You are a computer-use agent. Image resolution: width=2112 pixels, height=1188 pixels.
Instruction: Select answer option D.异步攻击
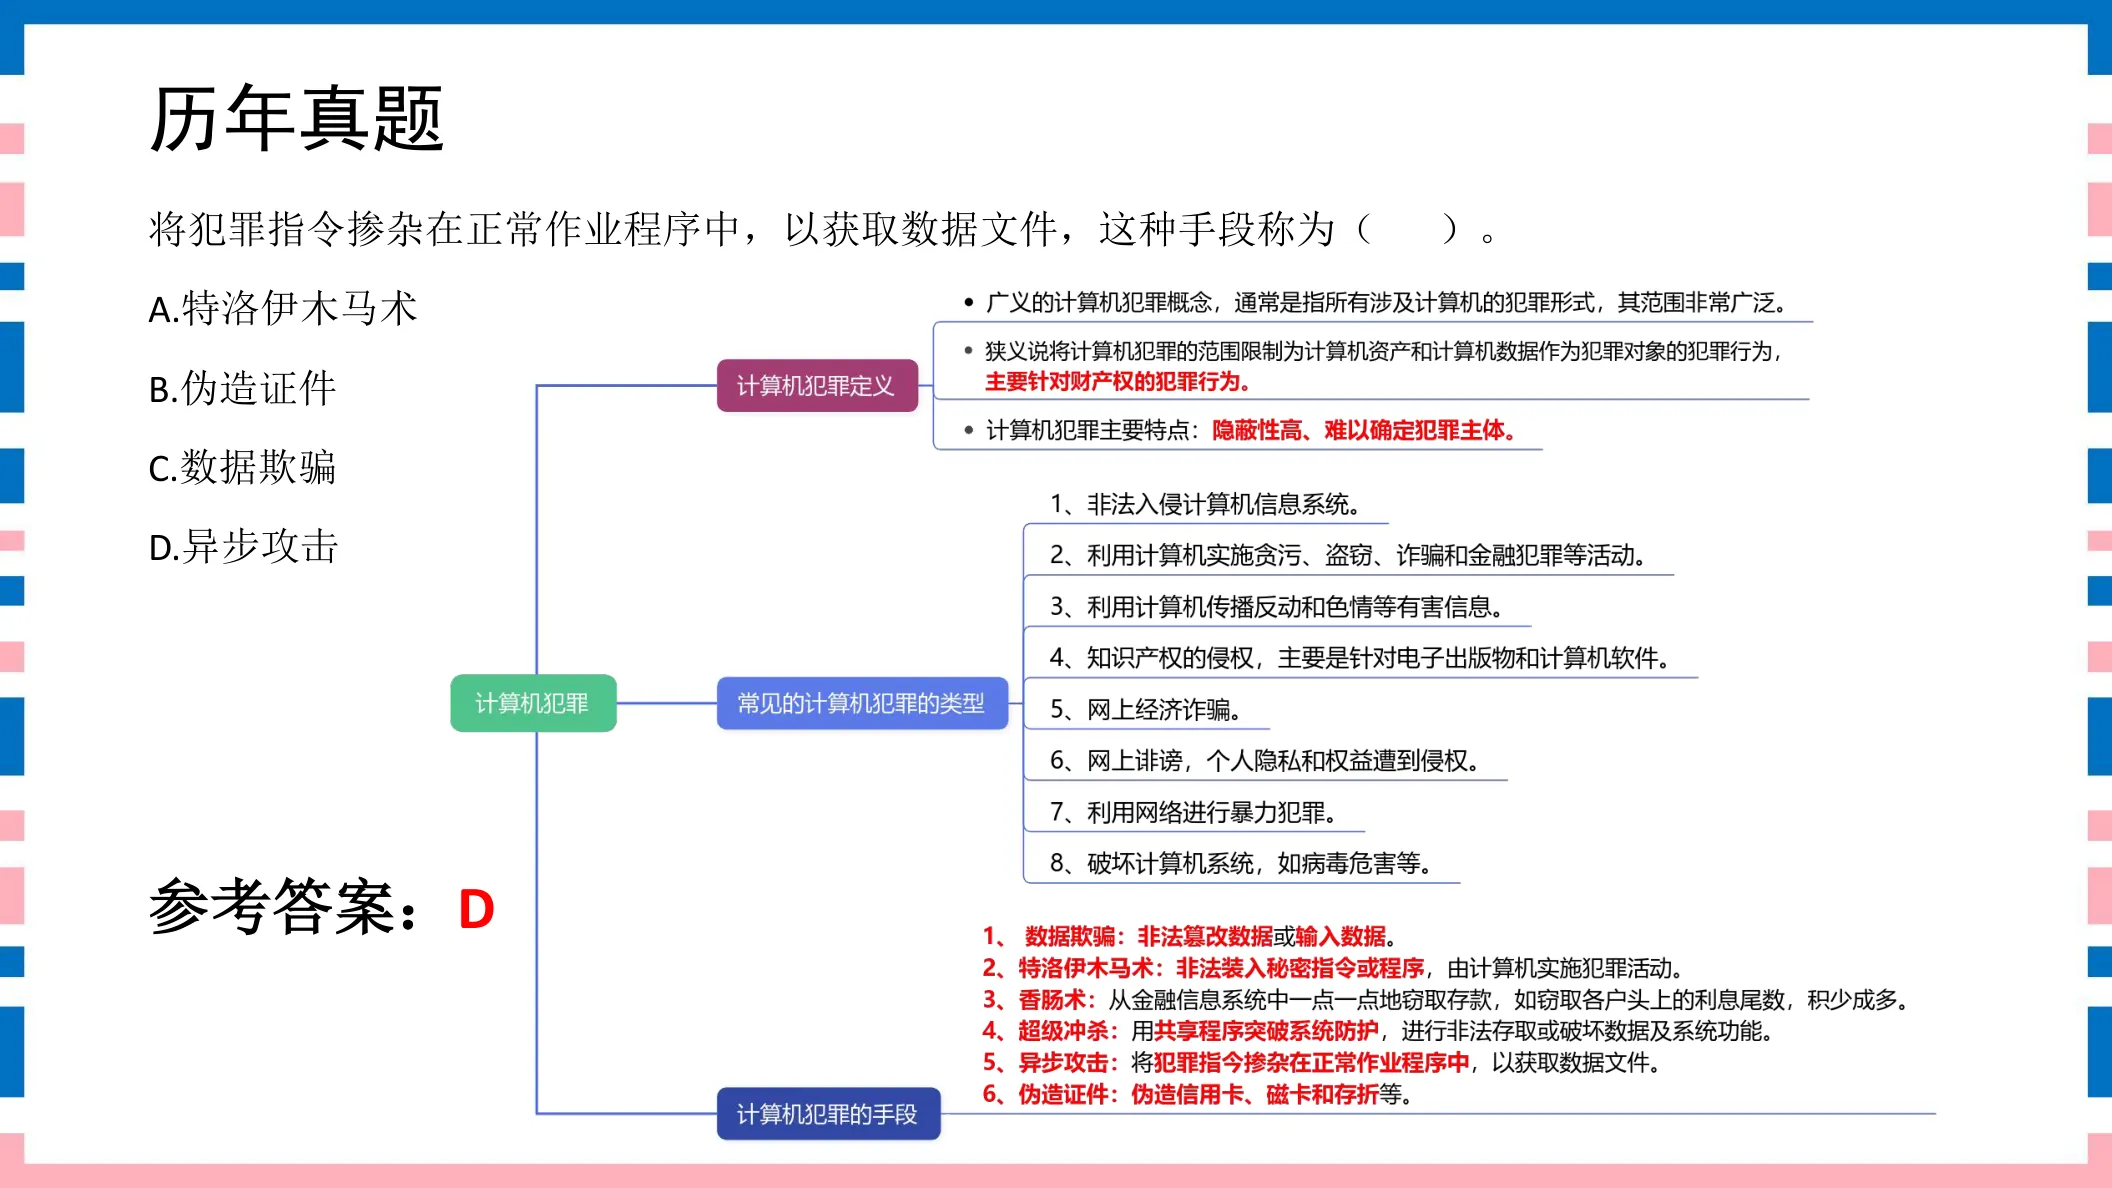tap(243, 546)
